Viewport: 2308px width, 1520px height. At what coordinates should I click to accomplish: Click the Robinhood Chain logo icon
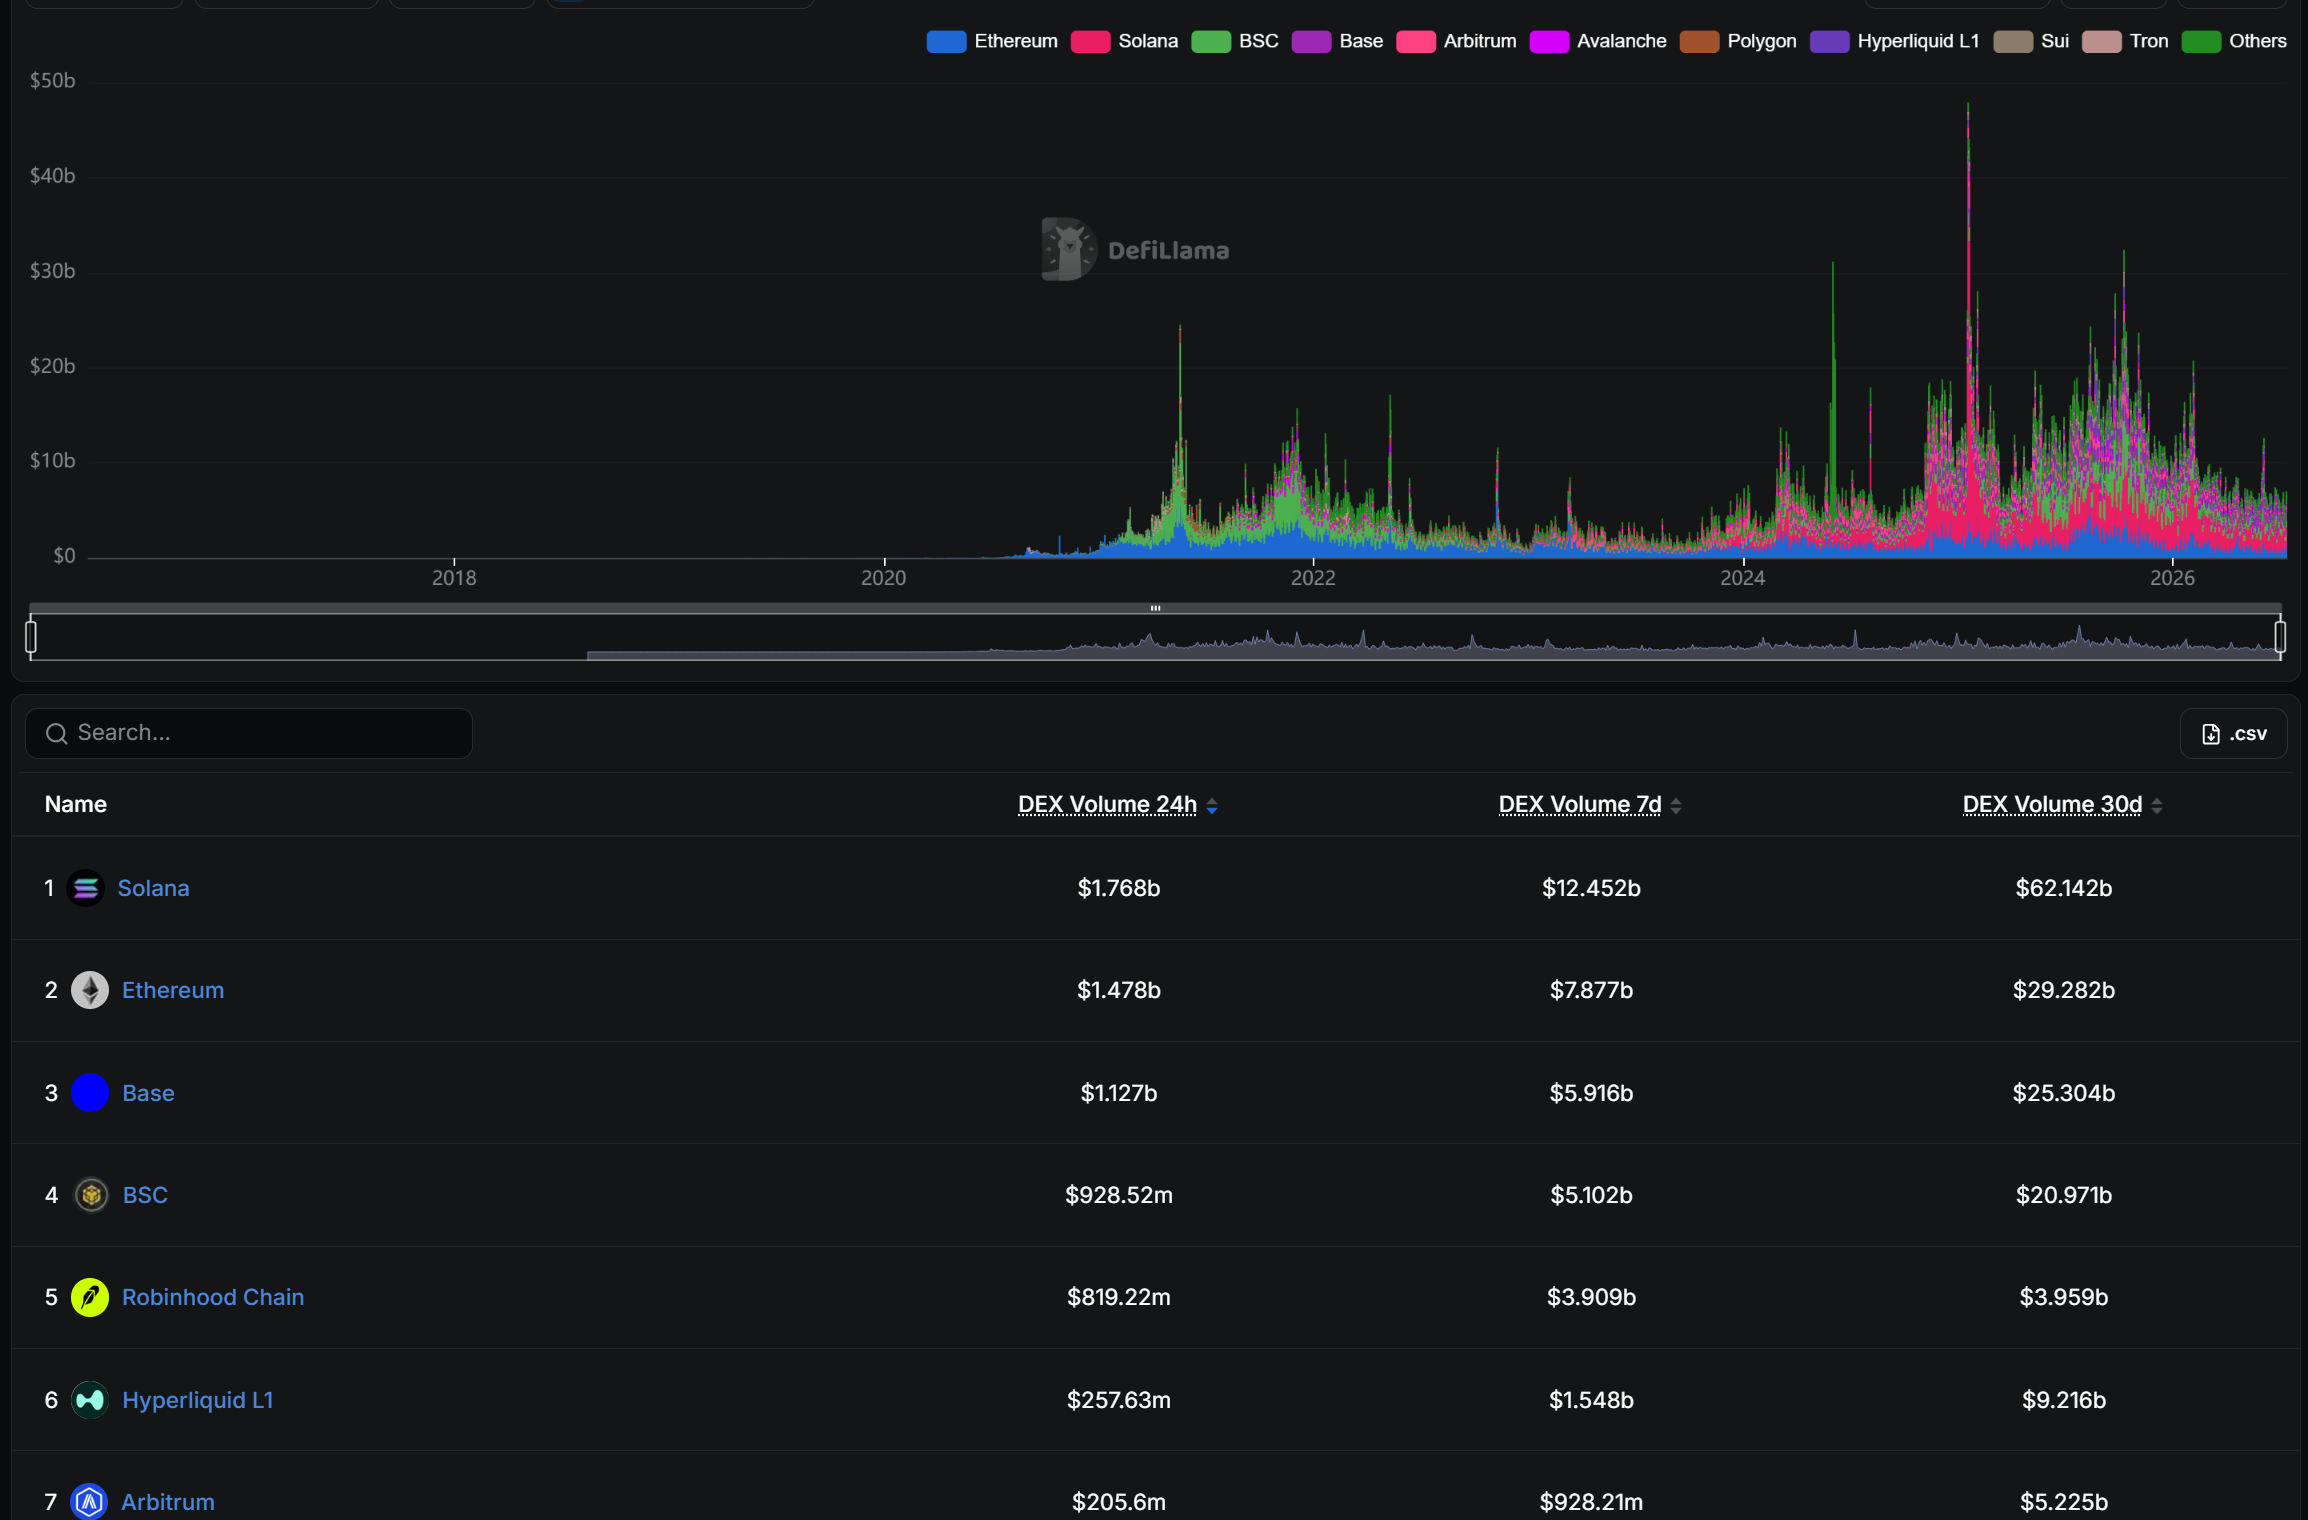[90, 1297]
